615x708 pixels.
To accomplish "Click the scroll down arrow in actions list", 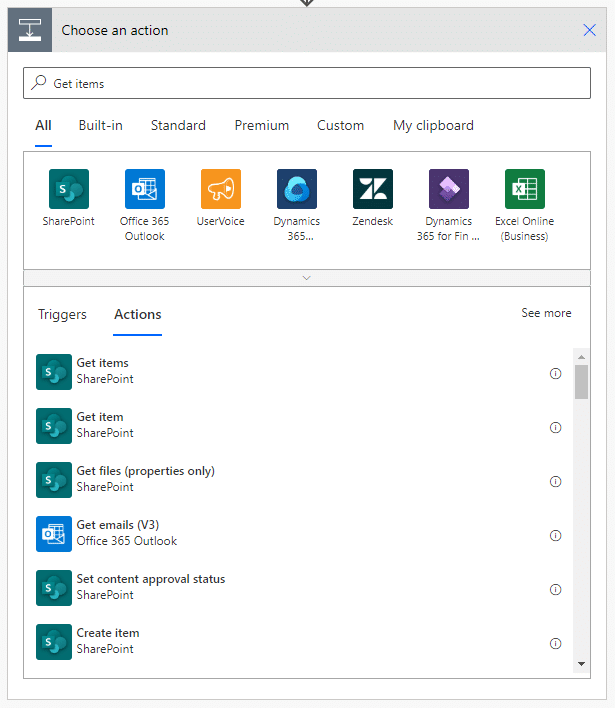I will (x=582, y=664).
